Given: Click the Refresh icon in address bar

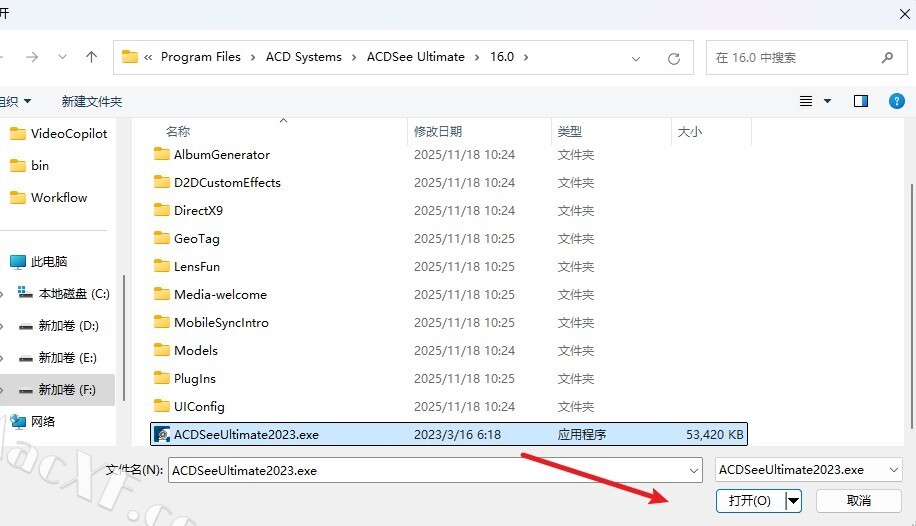Looking at the screenshot, I should click(x=675, y=58).
